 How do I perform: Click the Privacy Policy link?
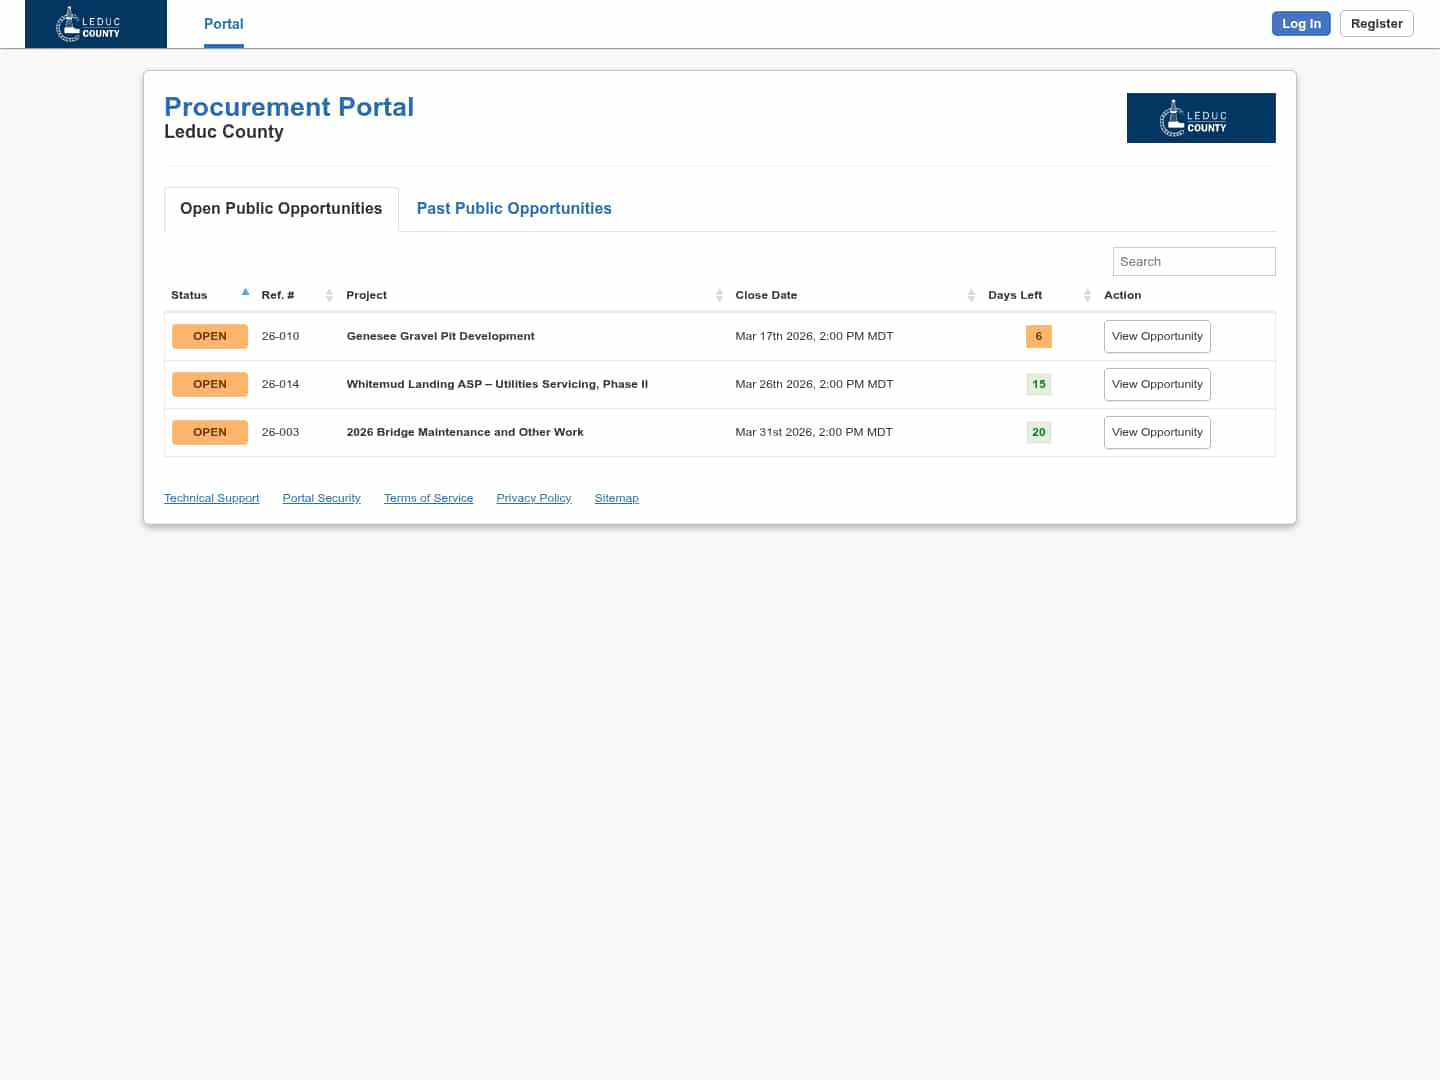(533, 497)
